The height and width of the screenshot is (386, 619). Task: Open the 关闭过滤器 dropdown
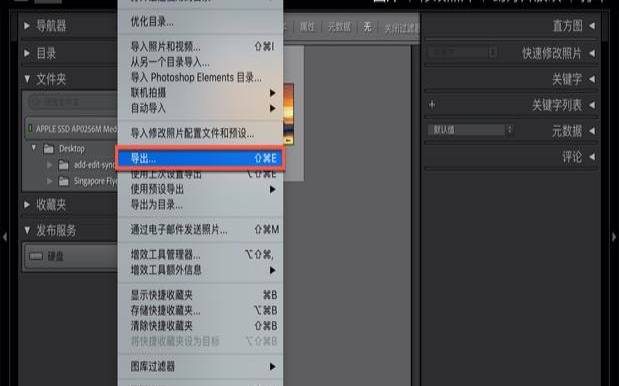click(x=402, y=28)
